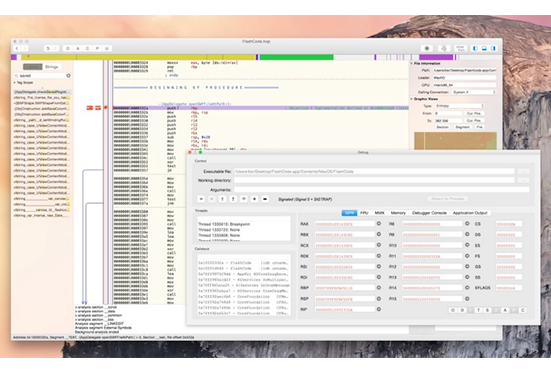Toggle the left sidebar panel
551x371 pixels.
pos(475,48)
